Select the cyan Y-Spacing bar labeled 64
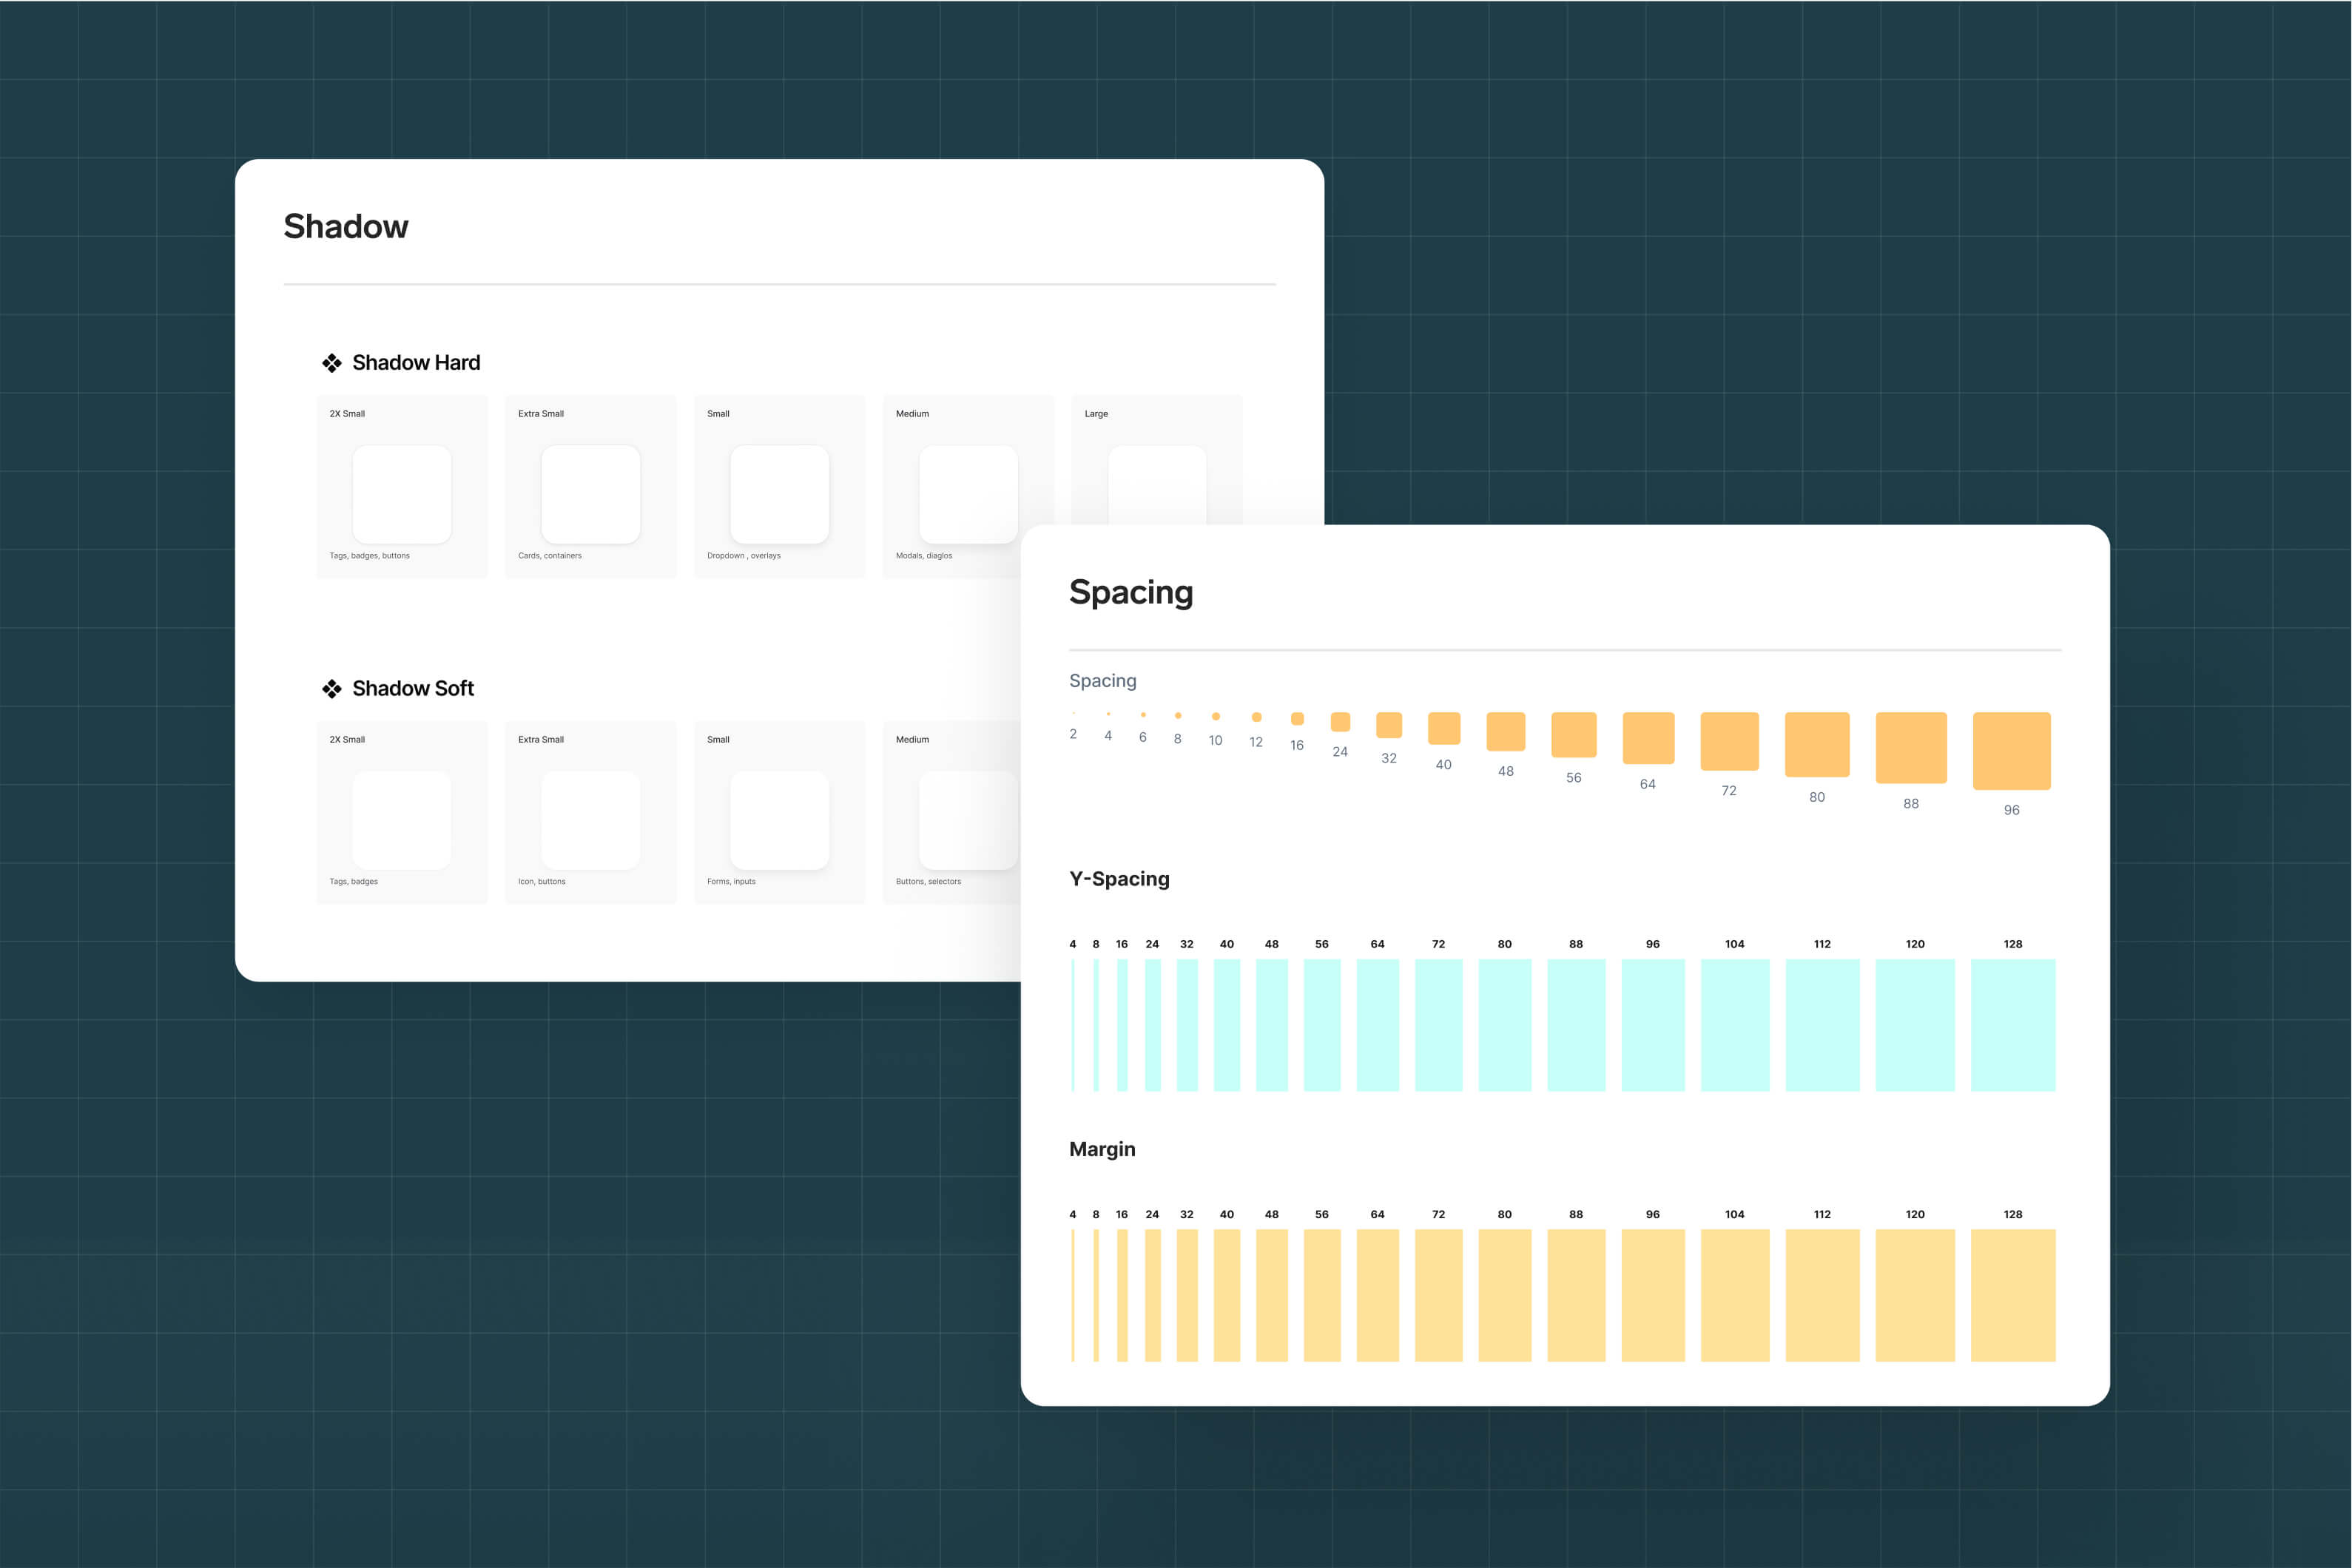This screenshot has height=1568, width=2352. coord(1378,1025)
